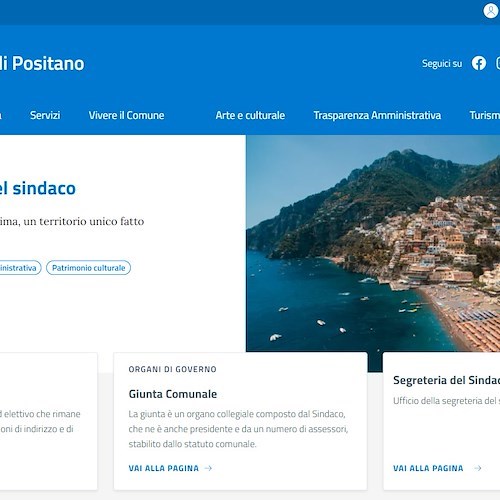Viewport: 500px width, 500px height.
Task: Click the Organi di governo category label
Action: pos(172,369)
